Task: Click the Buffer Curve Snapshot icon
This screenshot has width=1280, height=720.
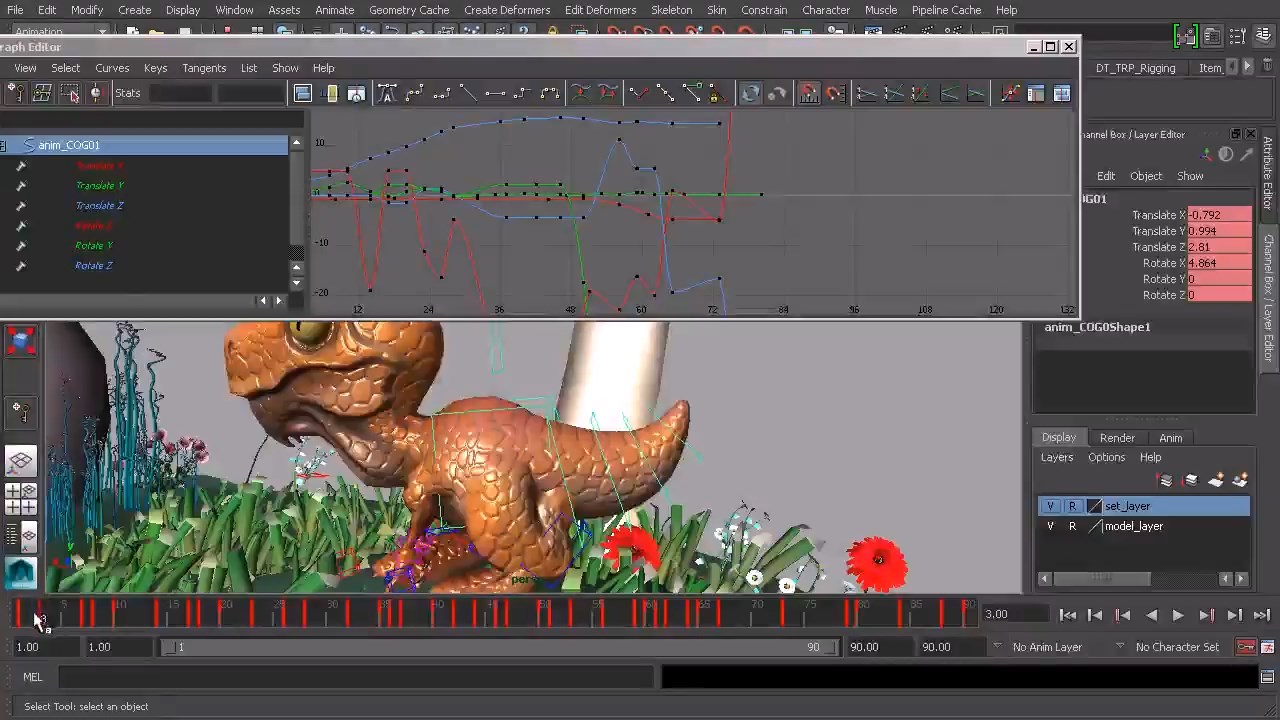Action: tap(580, 93)
